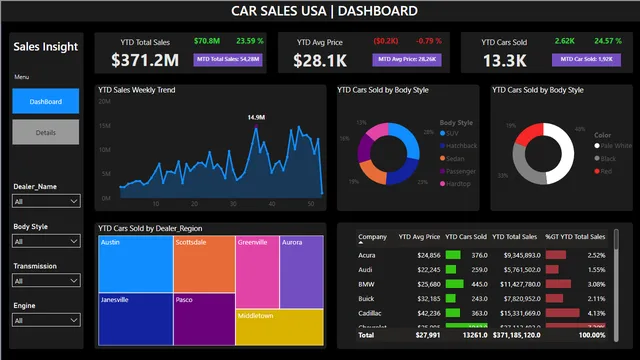
Task: Click the Black color legend marker
Action: click(597, 158)
